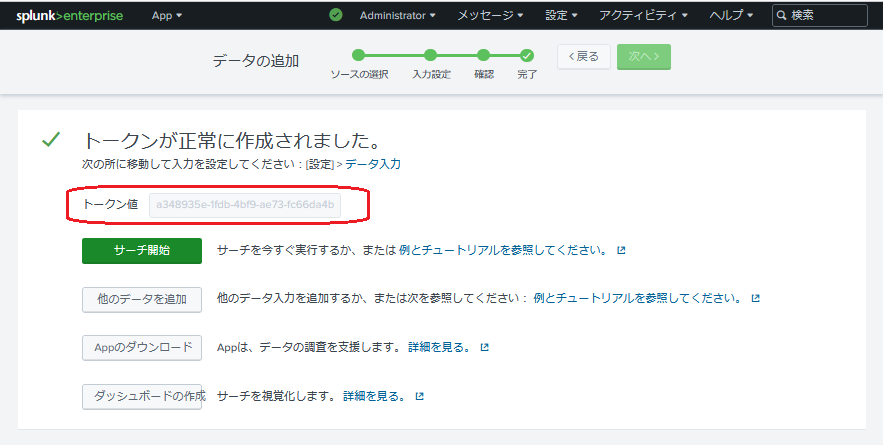Click external link icon on the 他のデータを追加 row
This screenshot has width=883, height=445.
point(756,298)
